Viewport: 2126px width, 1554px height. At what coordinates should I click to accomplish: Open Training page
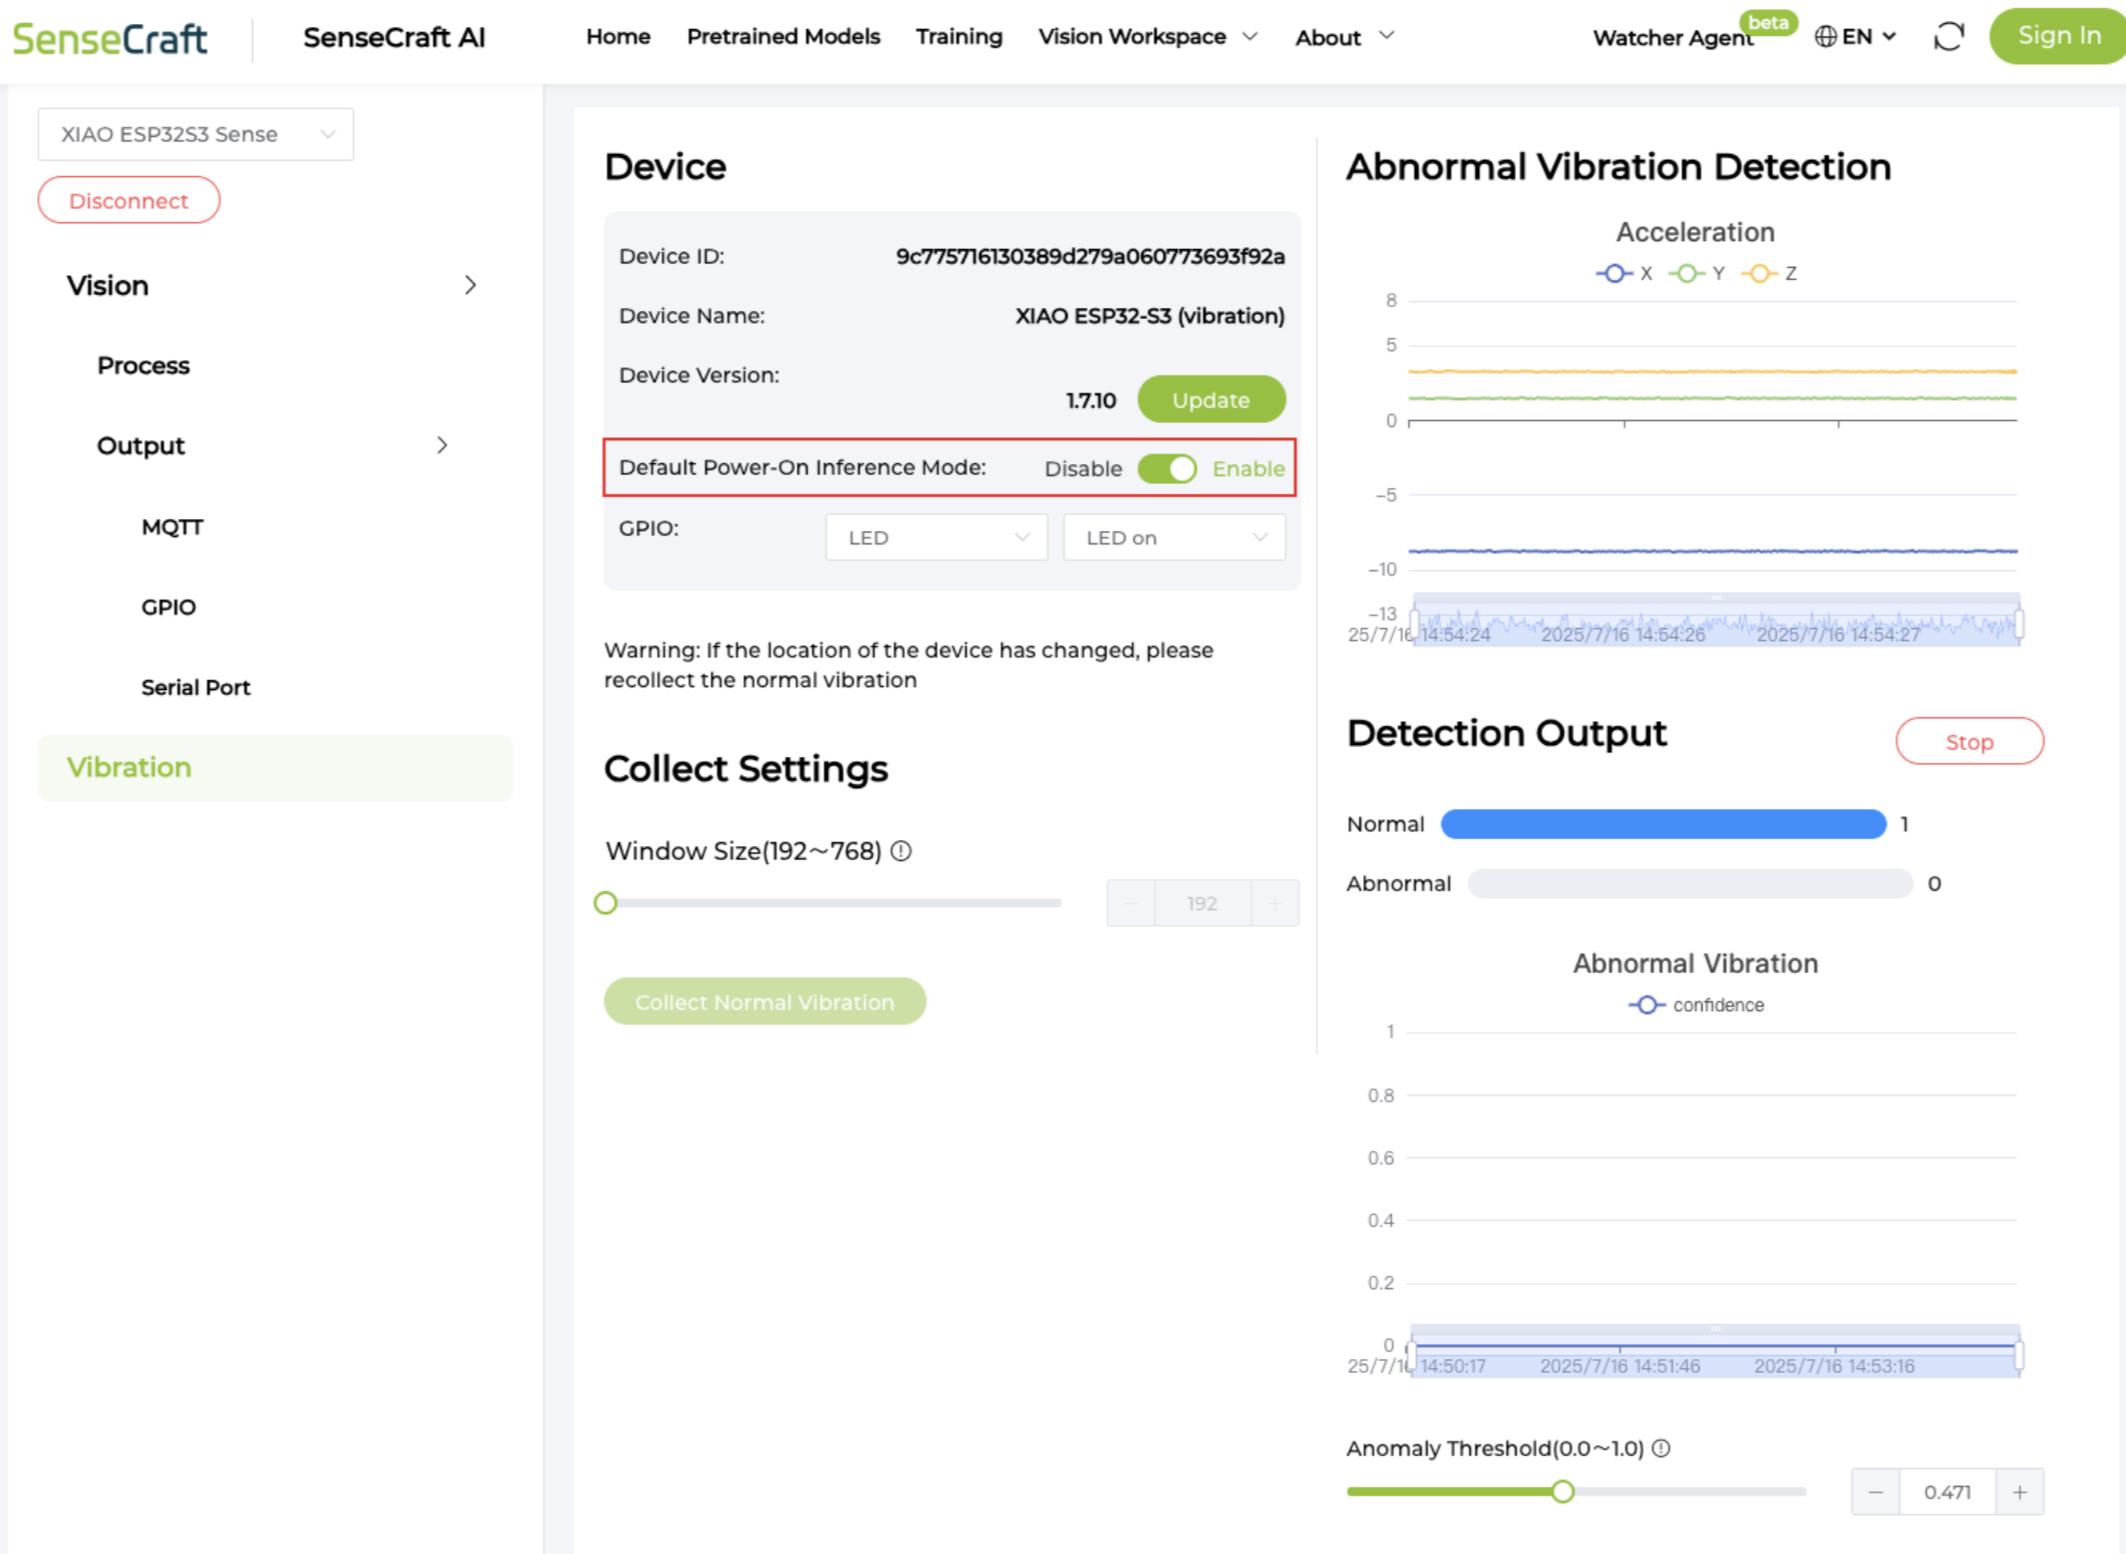tap(959, 37)
